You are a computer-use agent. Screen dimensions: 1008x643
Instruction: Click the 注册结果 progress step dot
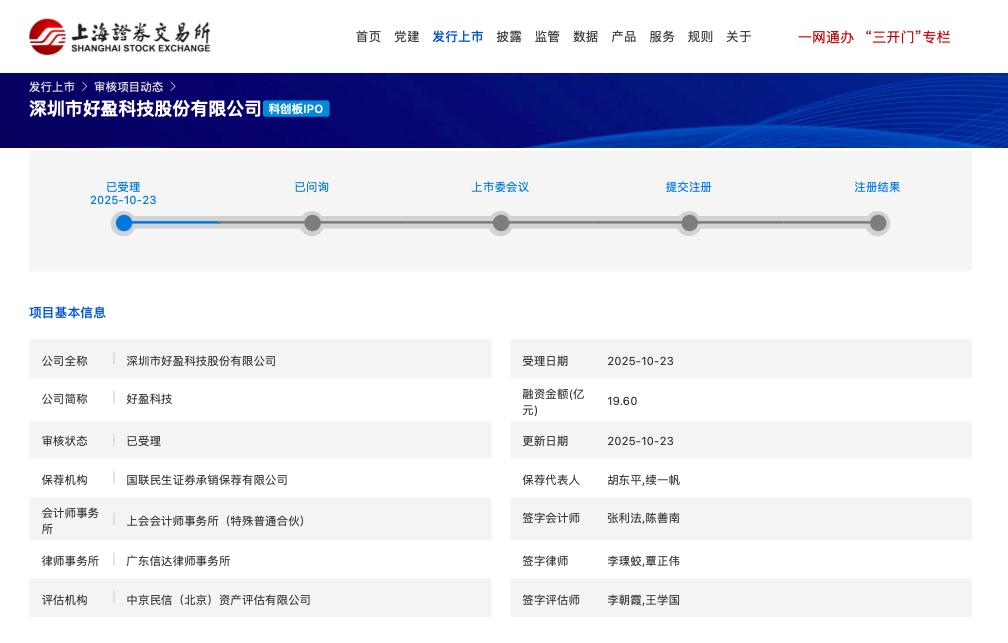coord(878,223)
